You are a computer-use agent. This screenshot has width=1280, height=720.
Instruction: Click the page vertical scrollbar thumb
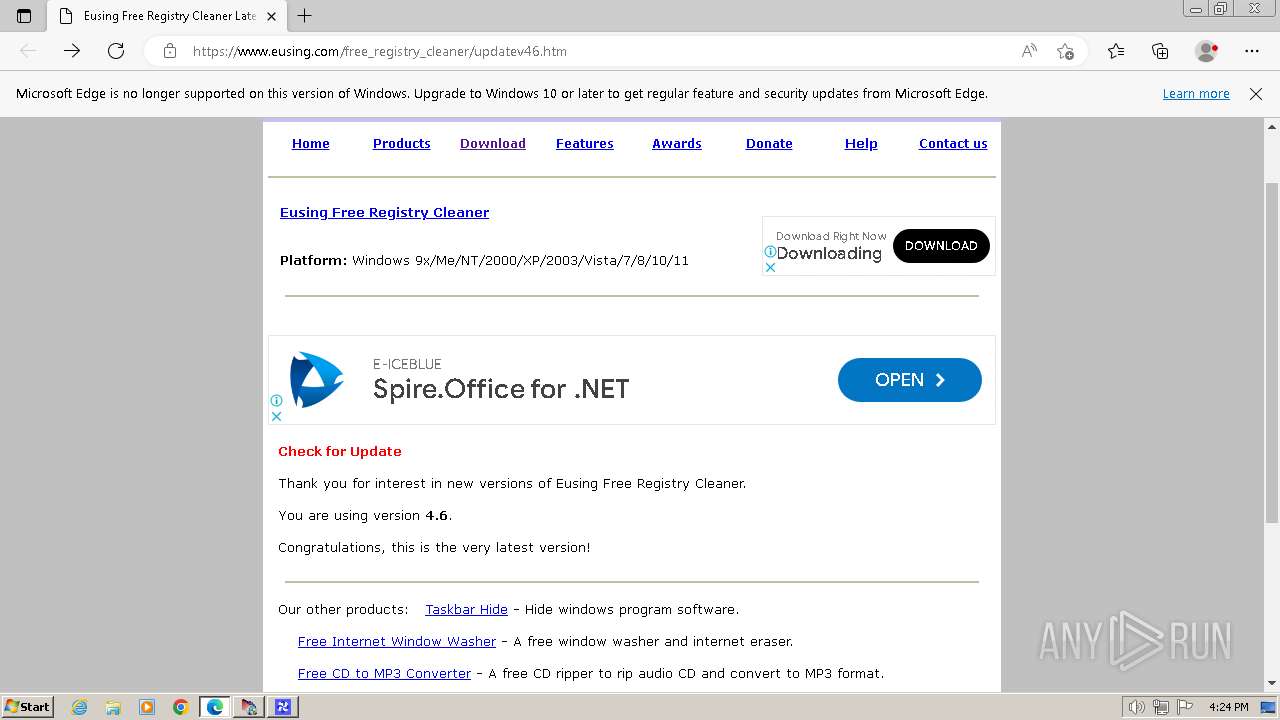[1272, 353]
